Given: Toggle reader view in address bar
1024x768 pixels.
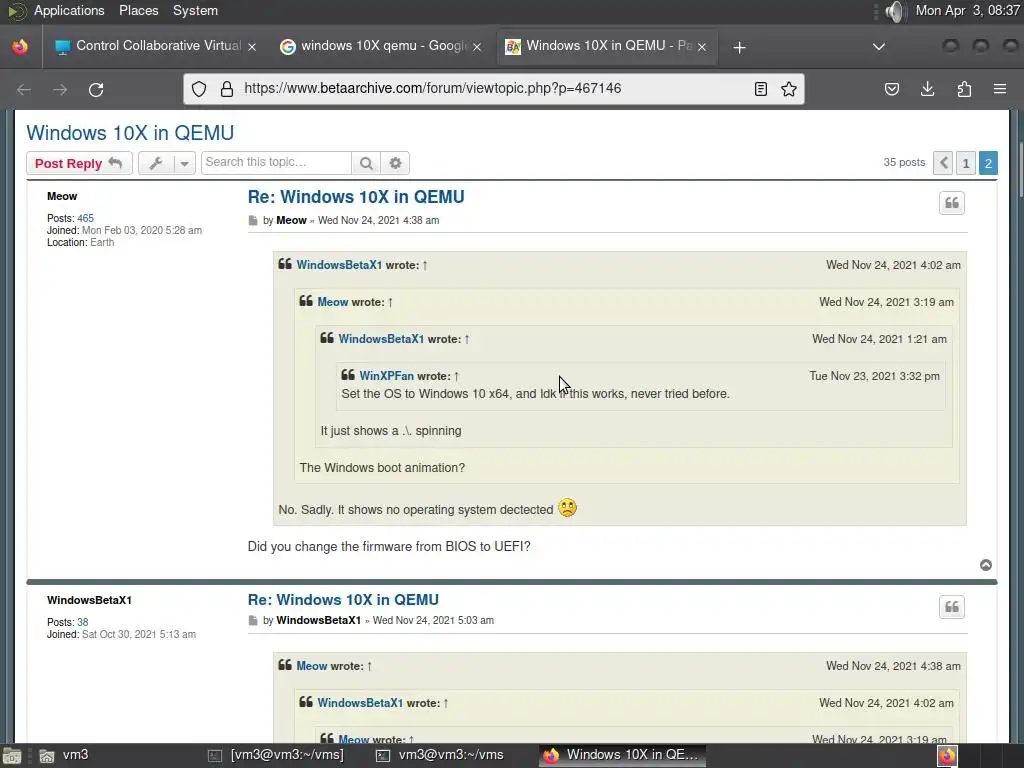Looking at the screenshot, I should coord(761,89).
